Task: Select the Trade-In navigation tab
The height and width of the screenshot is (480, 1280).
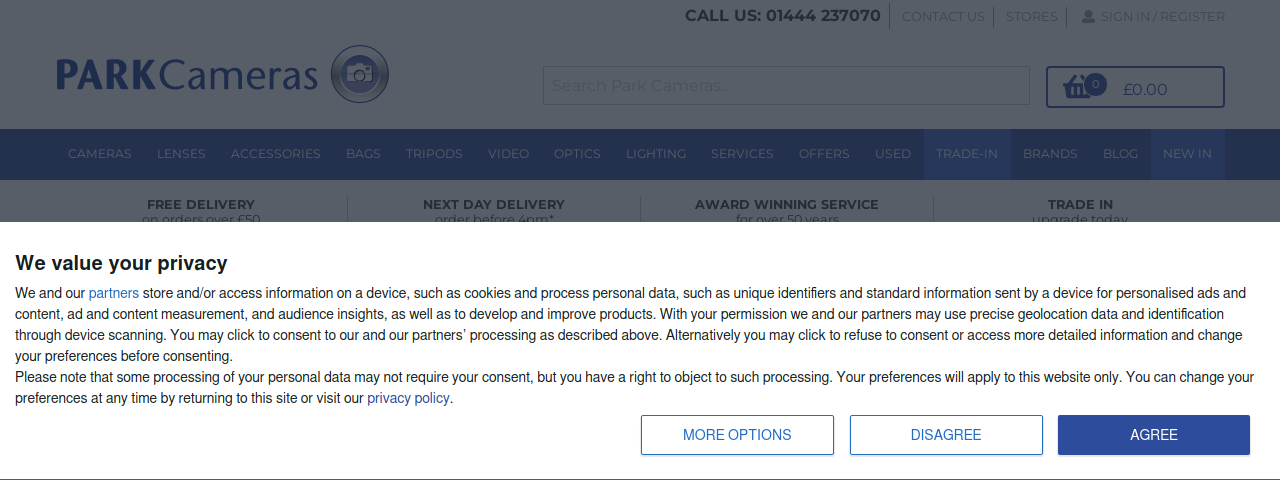Action: click(967, 154)
